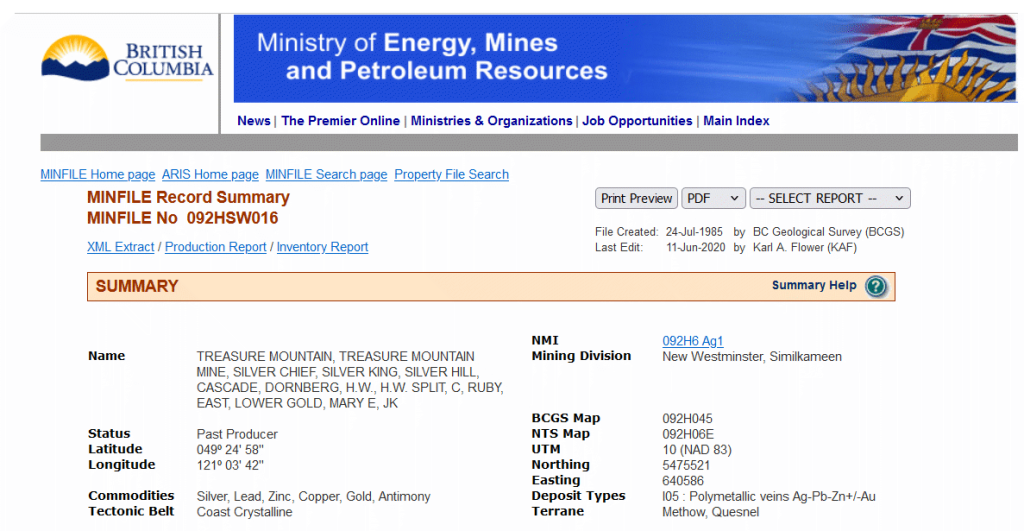Click the TREASURE MOUNTAIN name text
This screenshot has width=1024, height=531.
pos(350,380)
